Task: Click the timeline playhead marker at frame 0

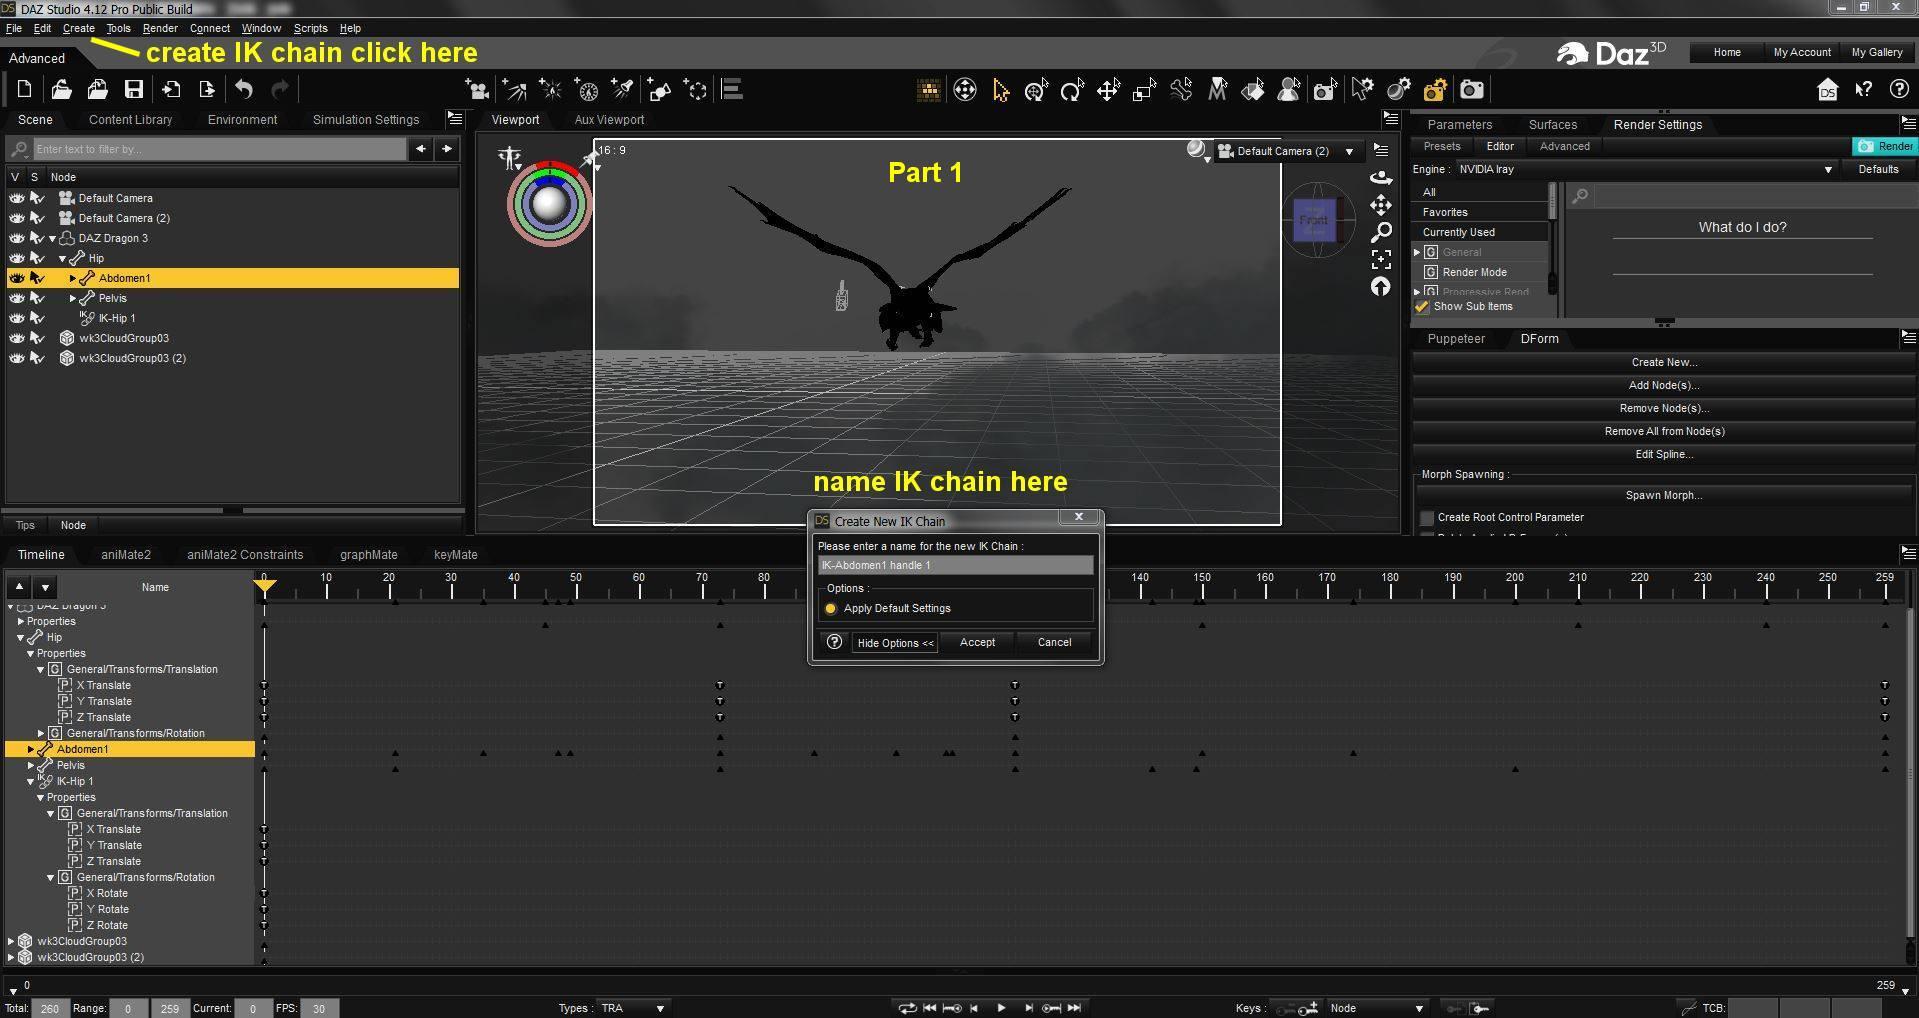Action: click(264, 585)
